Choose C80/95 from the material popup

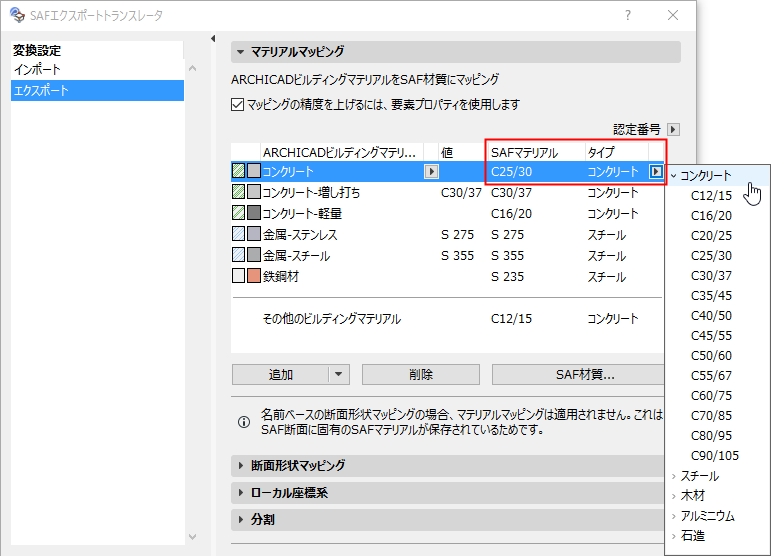point(711,436)
